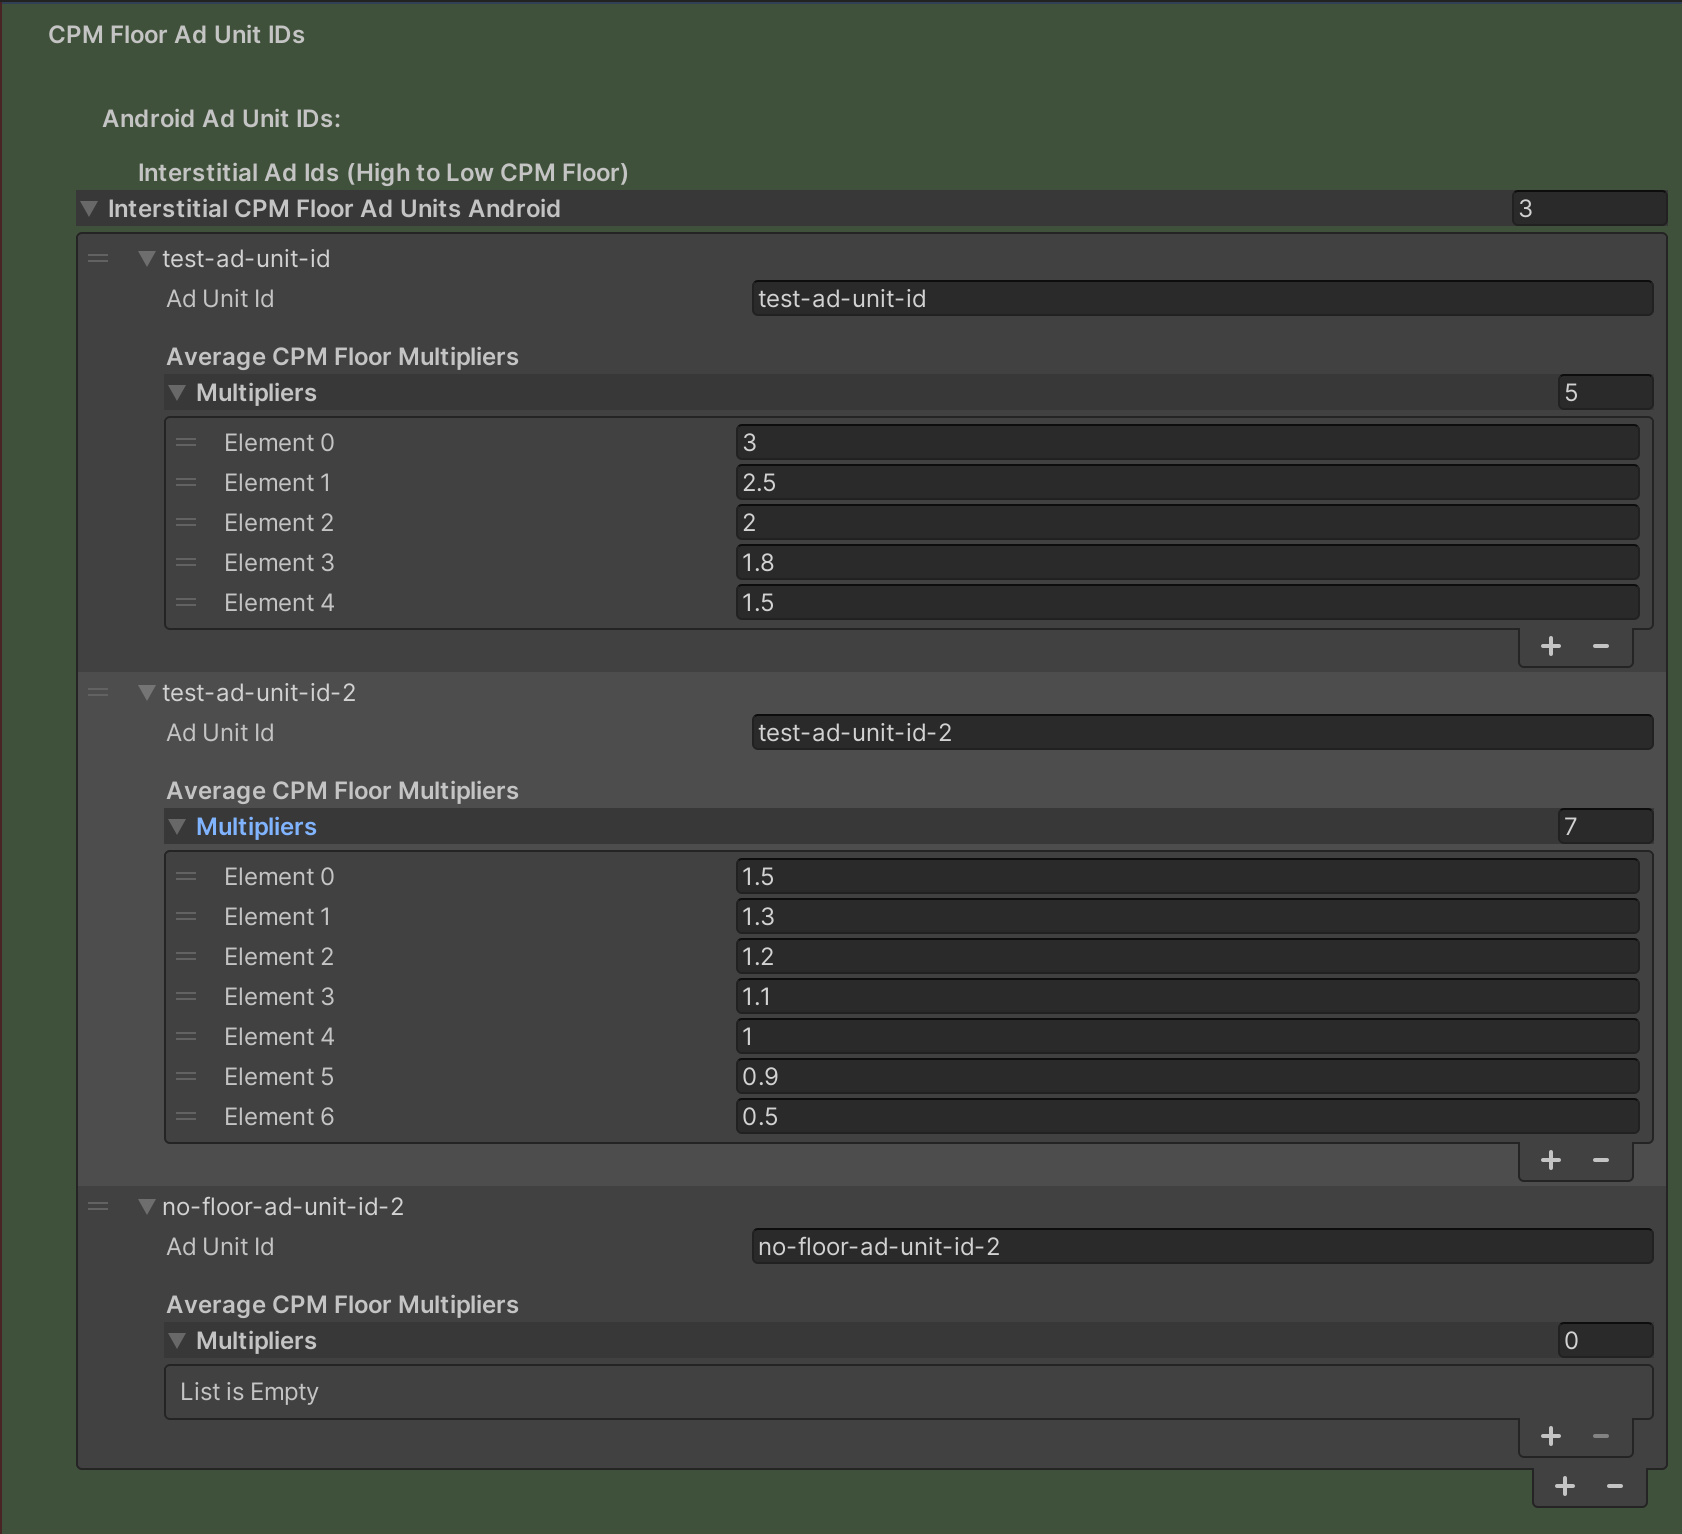Collapse Multipliers foldout under test-ad-unit-id

(x=177, y=393)
